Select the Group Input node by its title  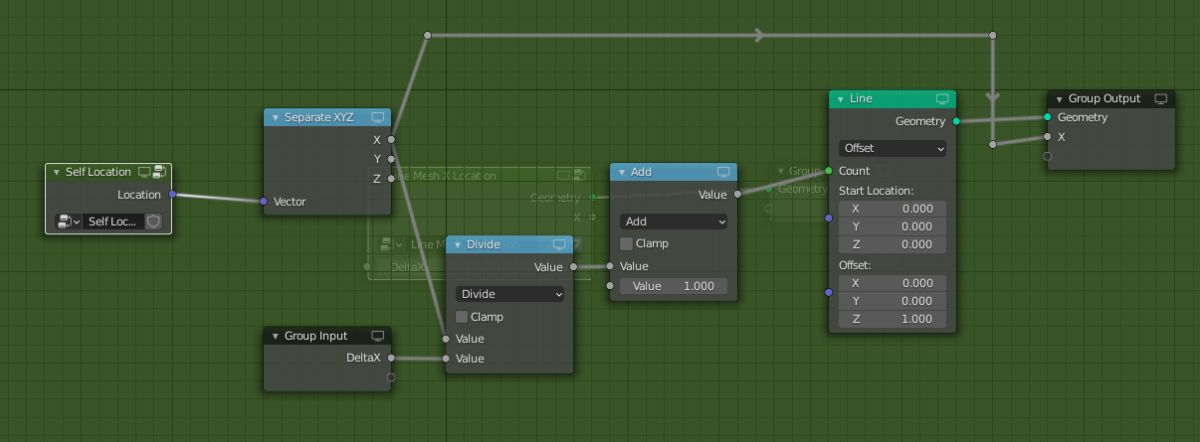[316, 336]
